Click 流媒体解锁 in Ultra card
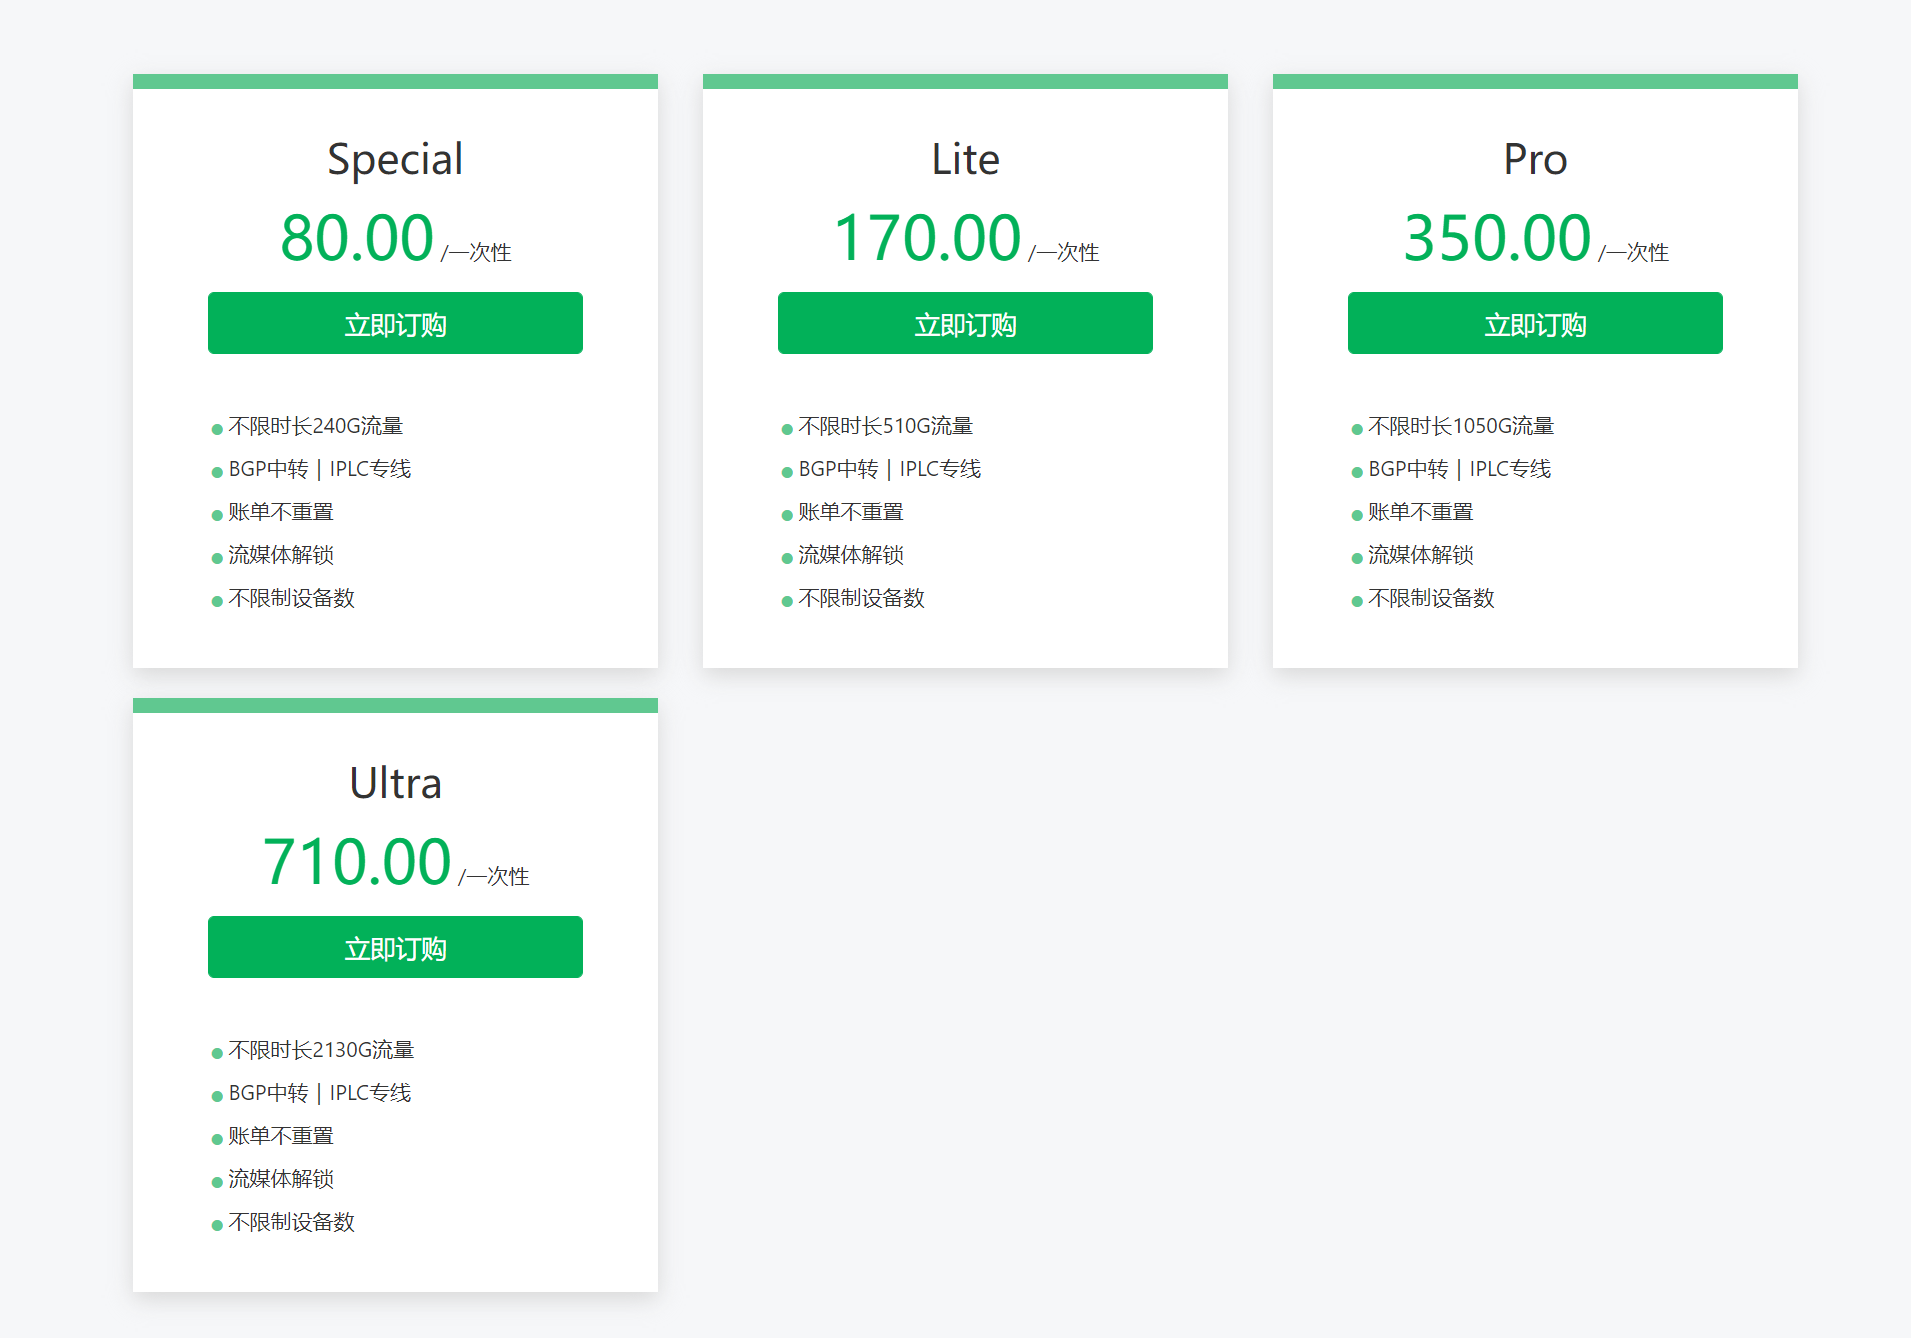Image resolution: width=1911 pixels, height=1338 pixels. [x=281, y=1179]
